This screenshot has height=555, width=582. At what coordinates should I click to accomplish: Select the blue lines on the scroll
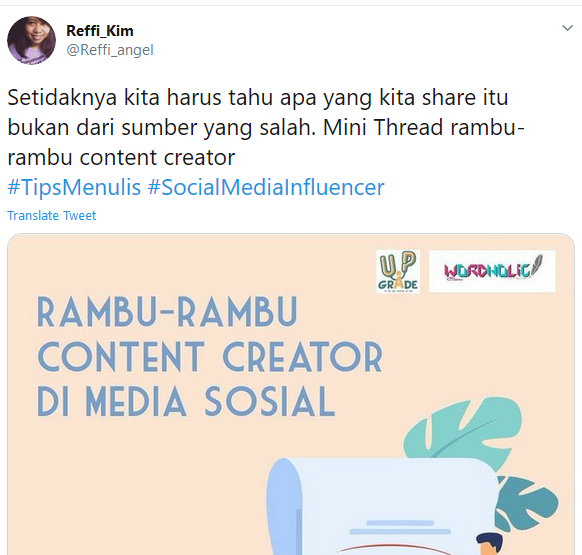(400, 527)
